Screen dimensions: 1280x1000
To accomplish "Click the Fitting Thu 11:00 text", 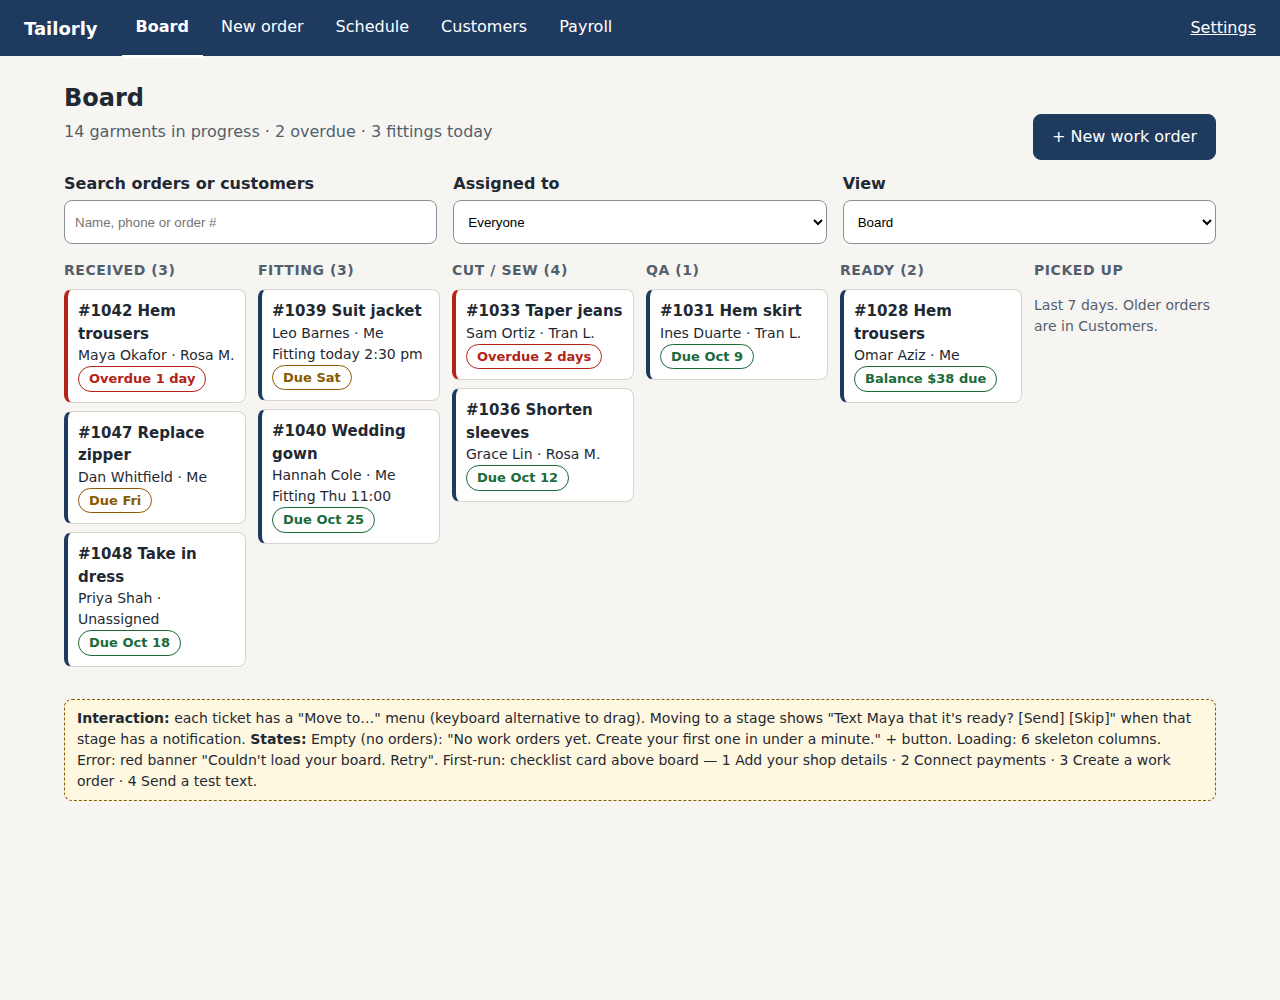I will point(331,496).
